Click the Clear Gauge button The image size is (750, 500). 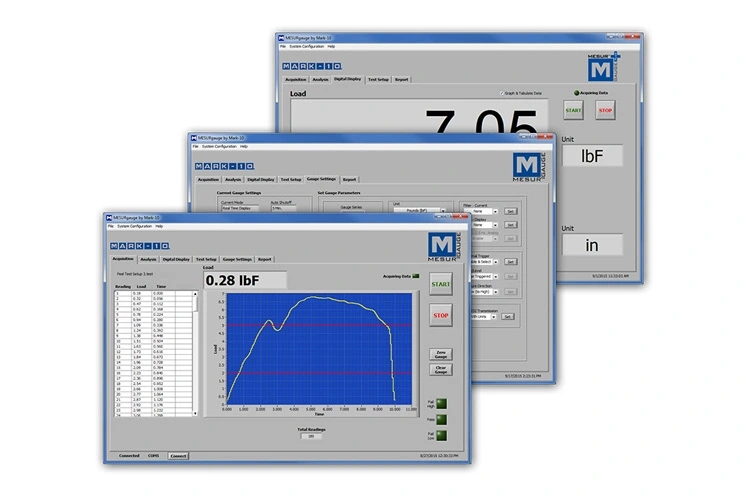pos(441,370)
